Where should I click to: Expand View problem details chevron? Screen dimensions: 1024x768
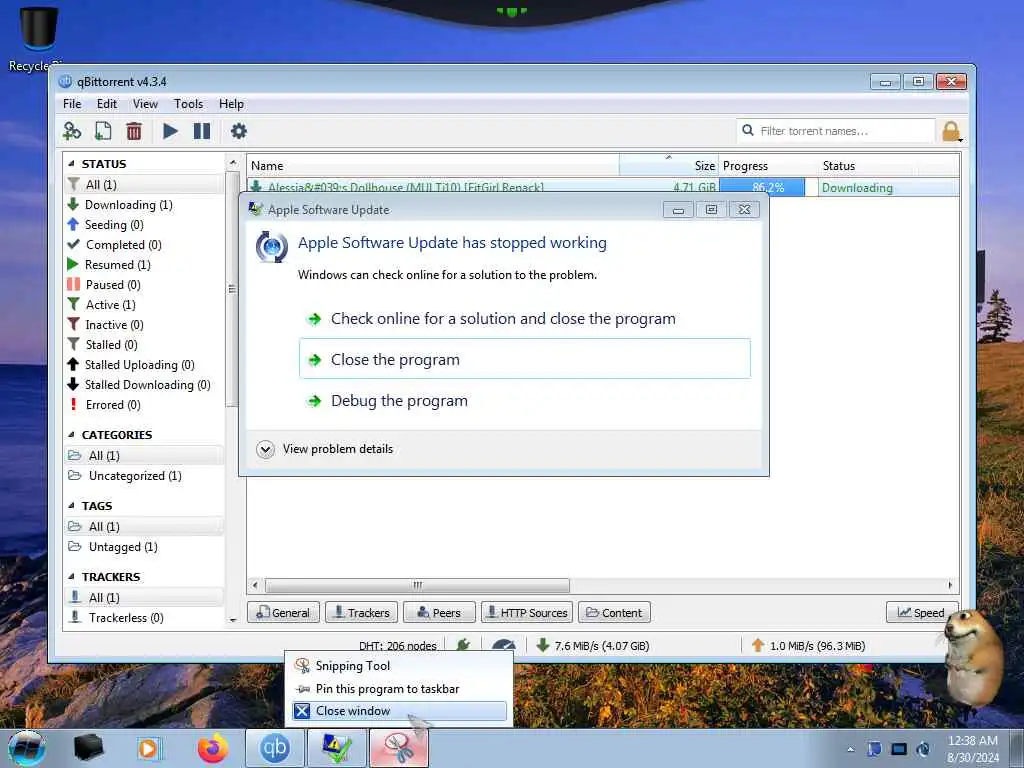[x=265, y=449]
